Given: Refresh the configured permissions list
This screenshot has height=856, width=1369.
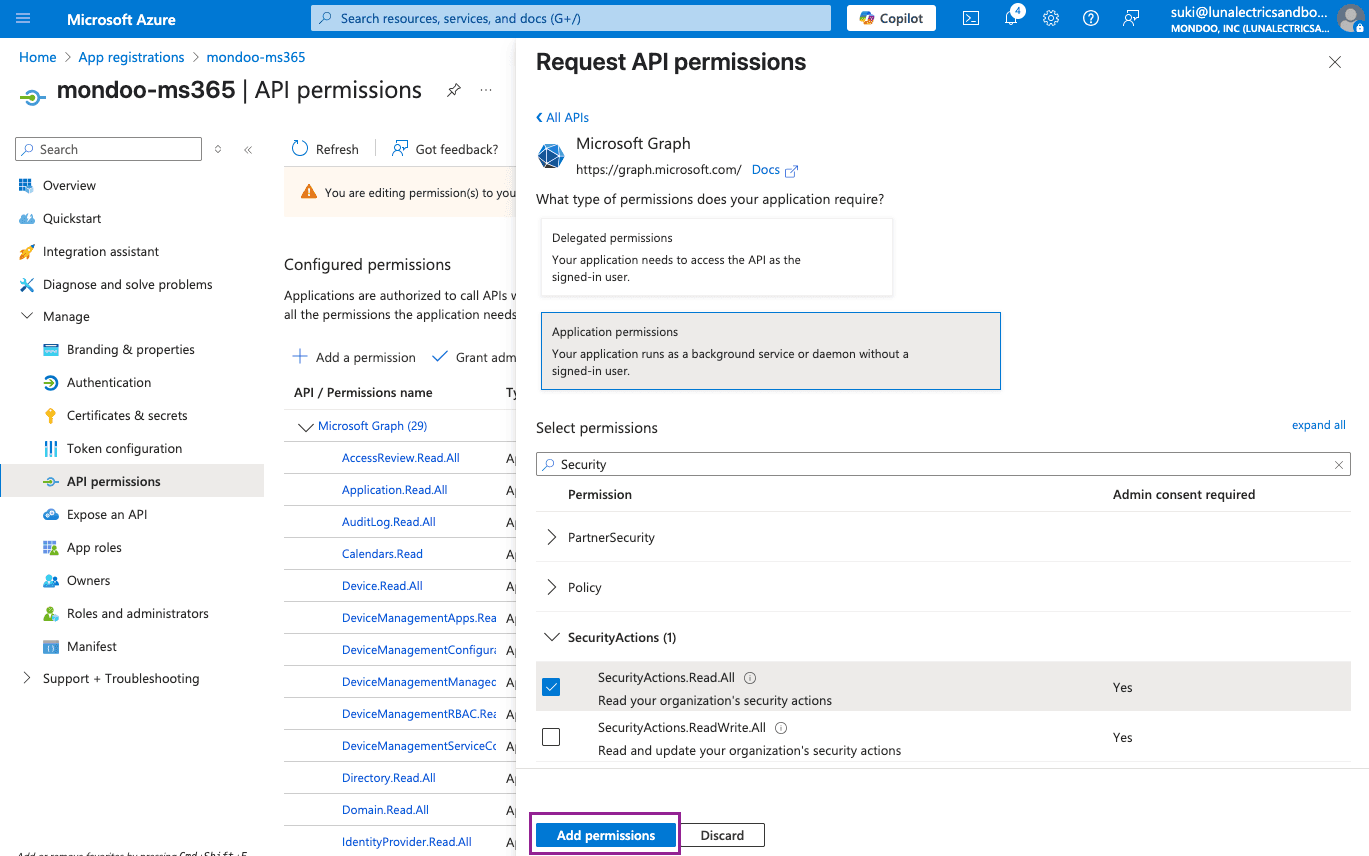Looking at the screenshot, I should (x=325, y=148).
